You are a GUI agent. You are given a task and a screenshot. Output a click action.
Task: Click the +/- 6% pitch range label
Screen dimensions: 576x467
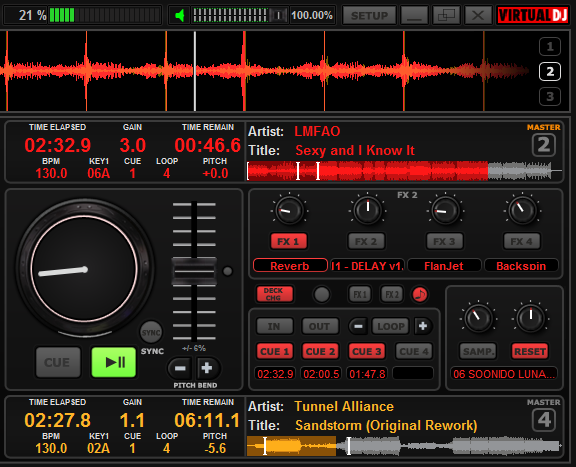coord(194,348)
